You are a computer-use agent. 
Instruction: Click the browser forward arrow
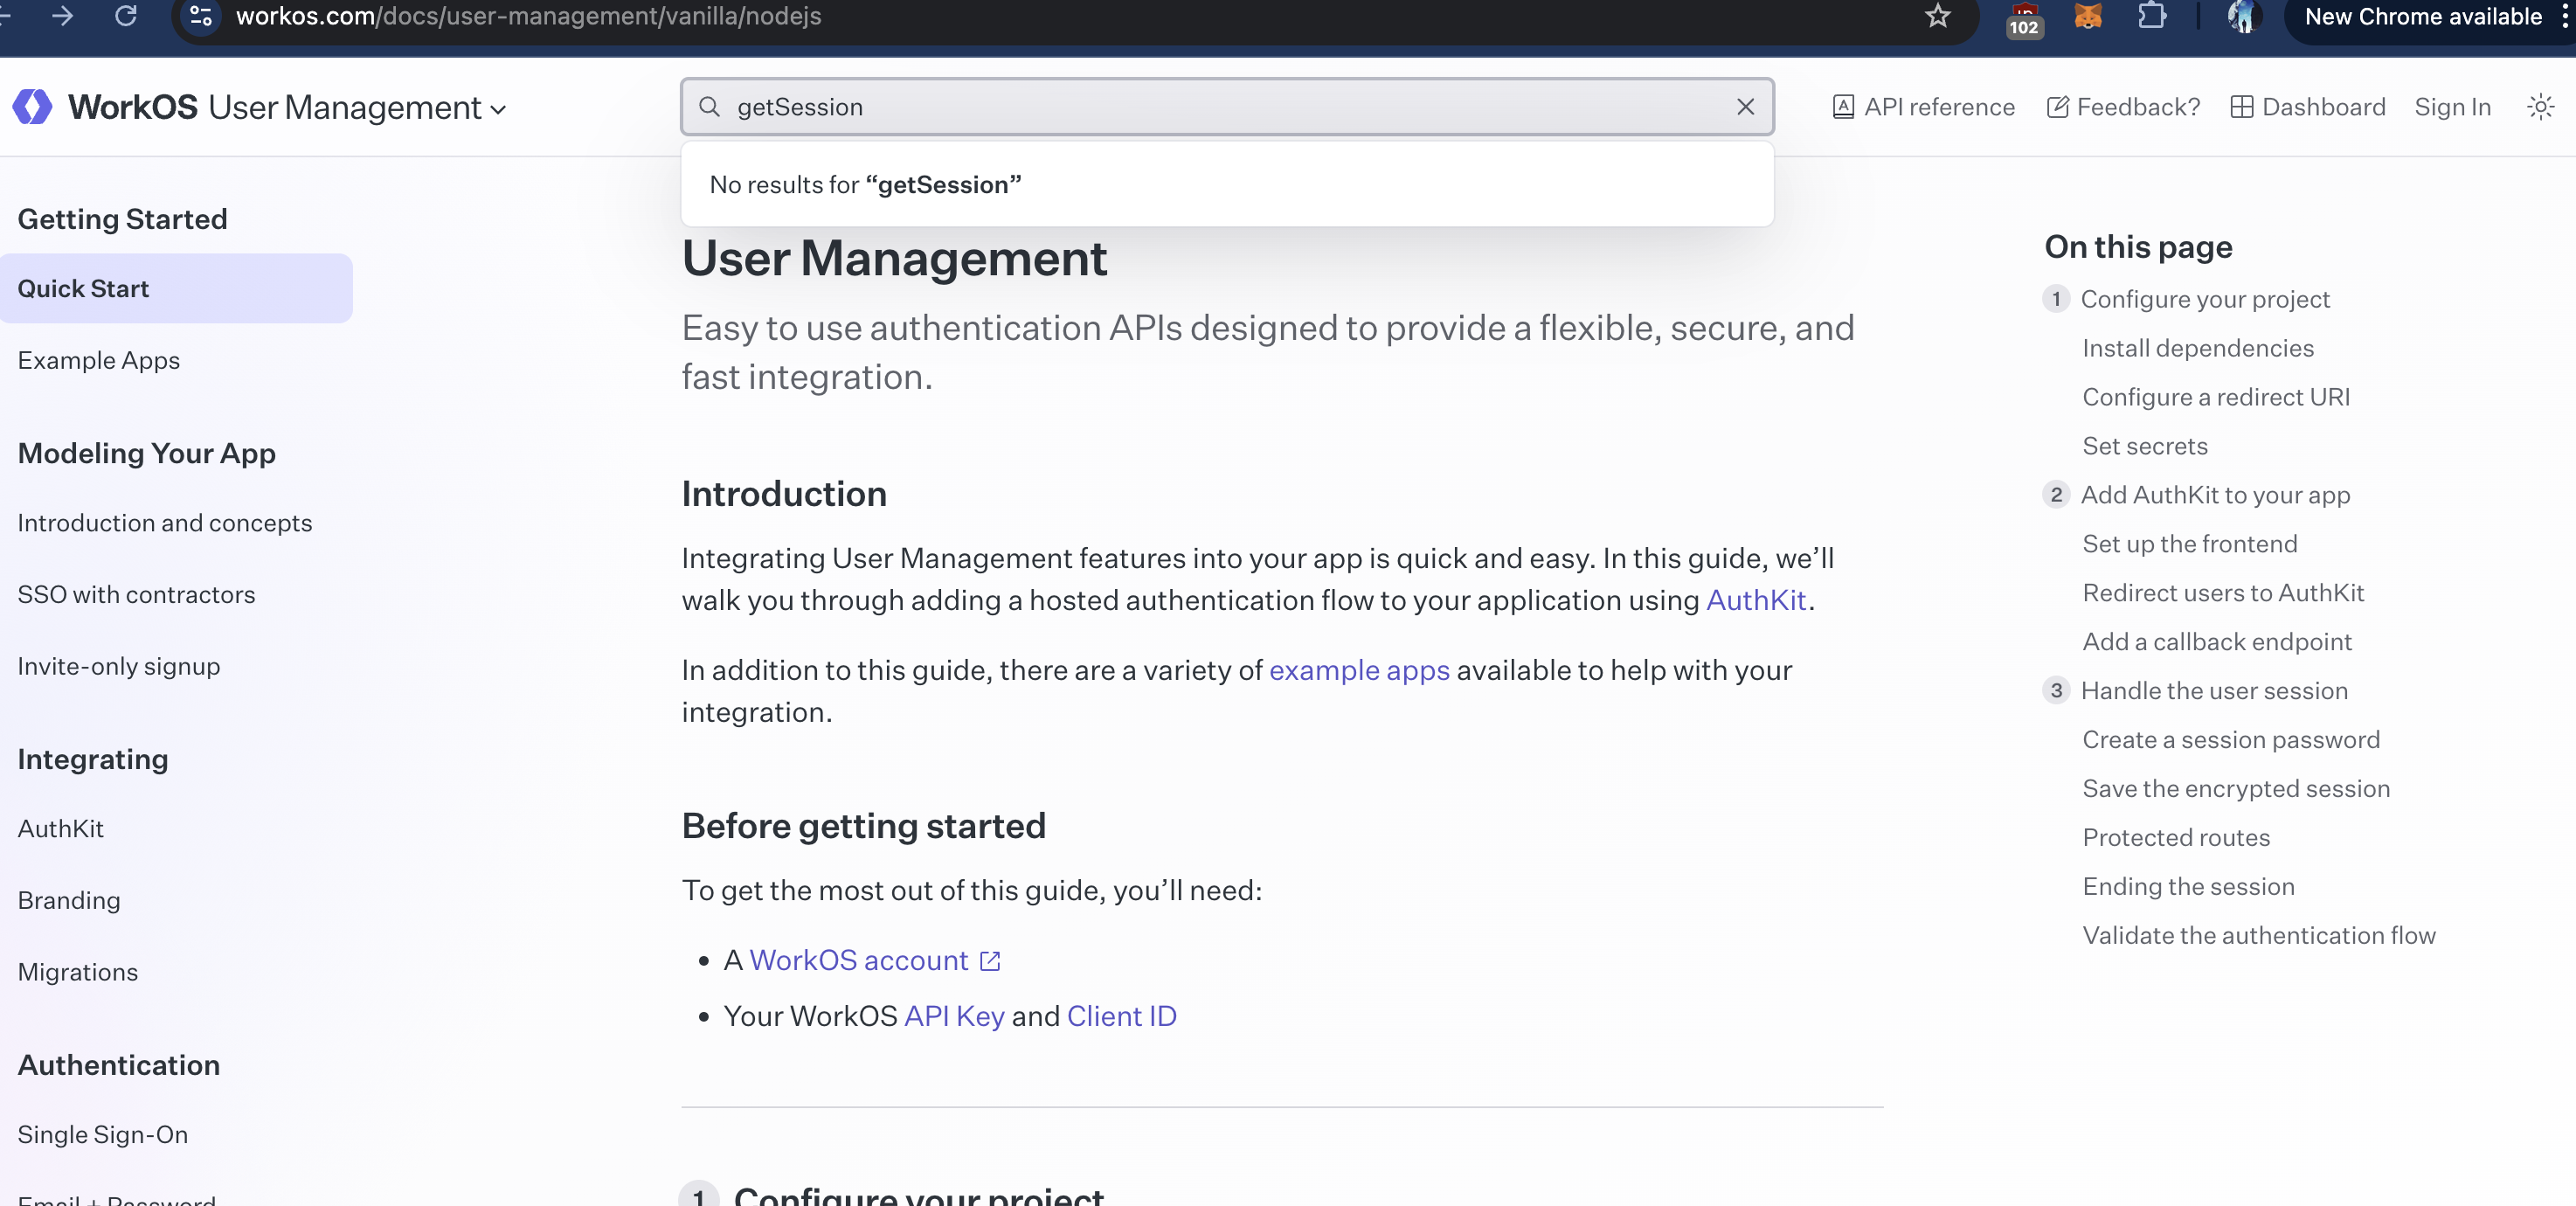coord(62,16)
